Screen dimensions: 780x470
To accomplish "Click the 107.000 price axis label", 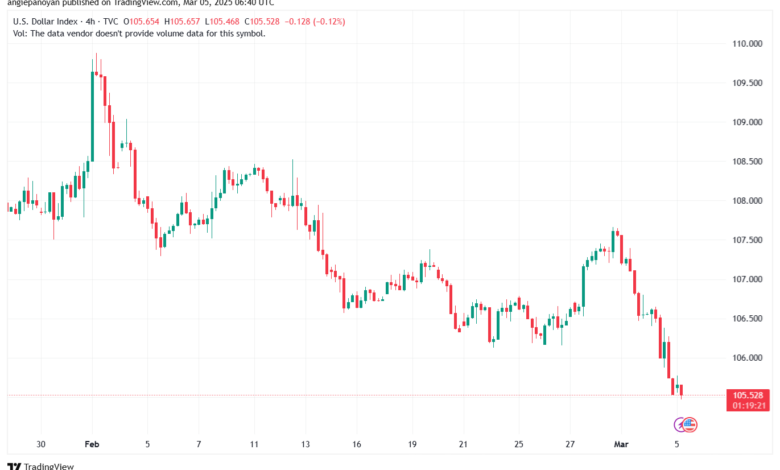I will pos(747,280).
